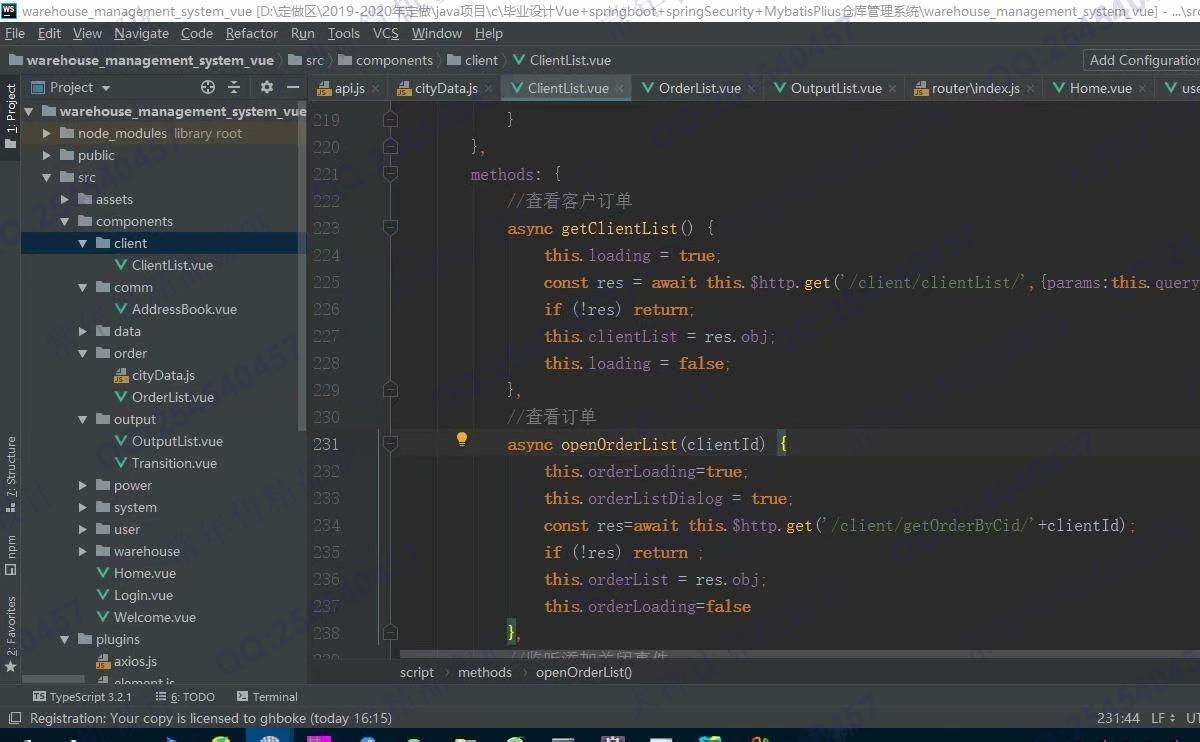Toggle the 1: Project tool window
The height and width of the screenshot is (742, 1200).
click(11, 116)
